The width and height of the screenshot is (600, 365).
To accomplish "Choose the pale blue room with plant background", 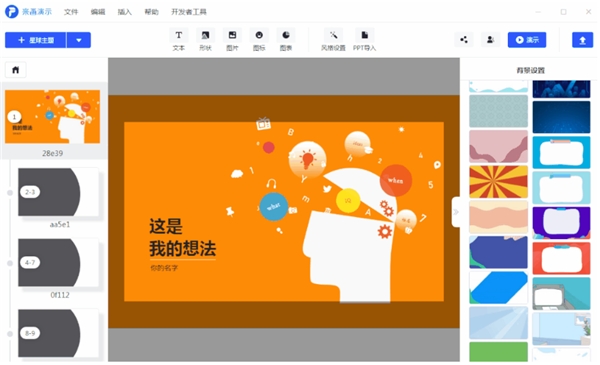I will point(561,329).
